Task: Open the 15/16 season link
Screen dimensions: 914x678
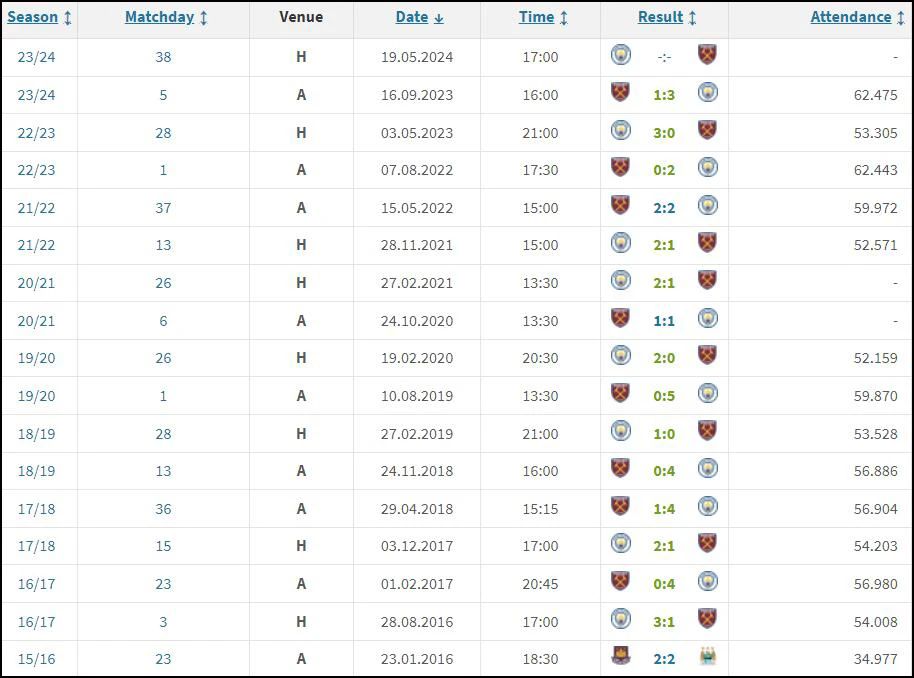Action: click(36, 659)
